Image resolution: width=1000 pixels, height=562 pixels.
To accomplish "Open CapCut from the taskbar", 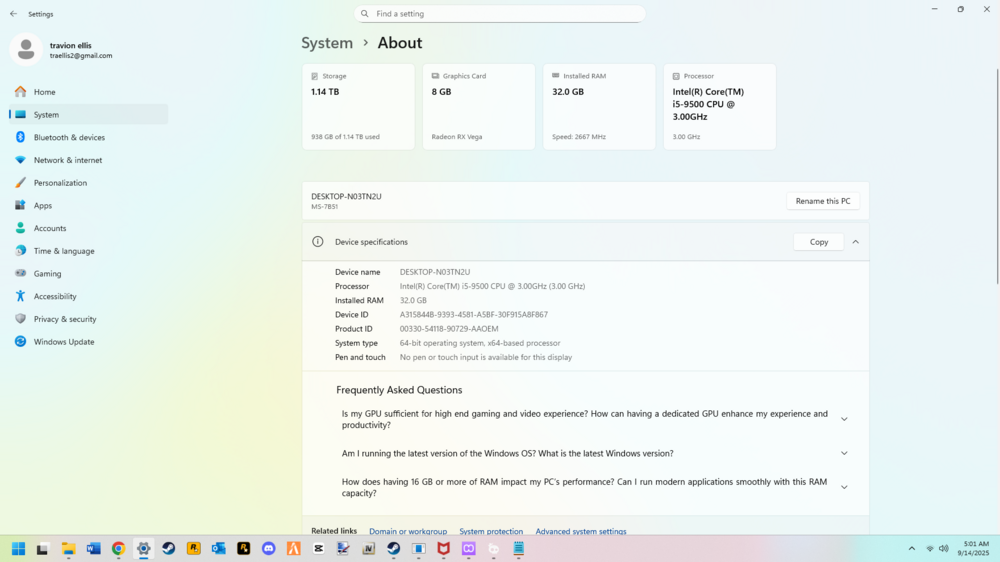I will click(319, 549).
